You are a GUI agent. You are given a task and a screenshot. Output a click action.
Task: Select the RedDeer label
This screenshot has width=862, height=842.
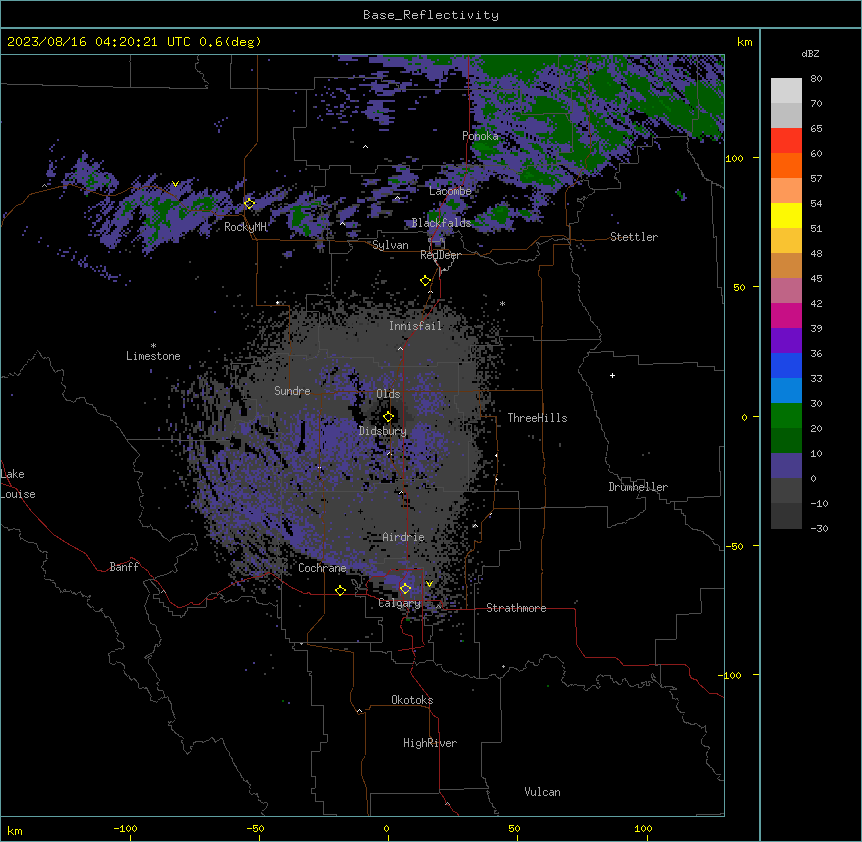pyautogui.click(x=440, y=255)
